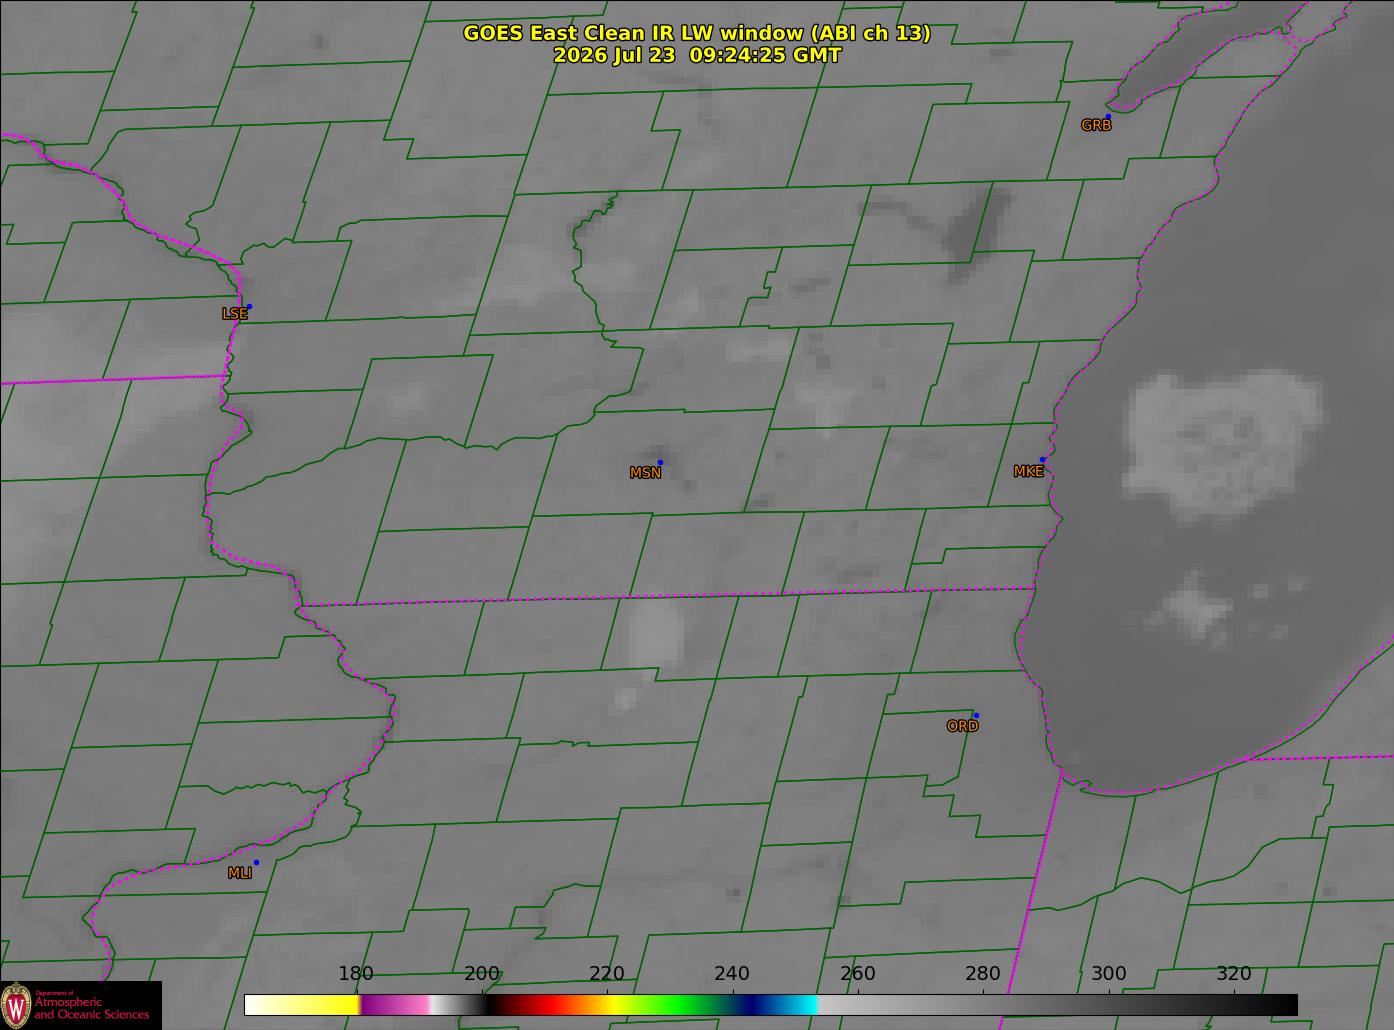The image size is (1394, 1030).
Task: Click the GOES East Clean IR title
Action: click(696, 33)
